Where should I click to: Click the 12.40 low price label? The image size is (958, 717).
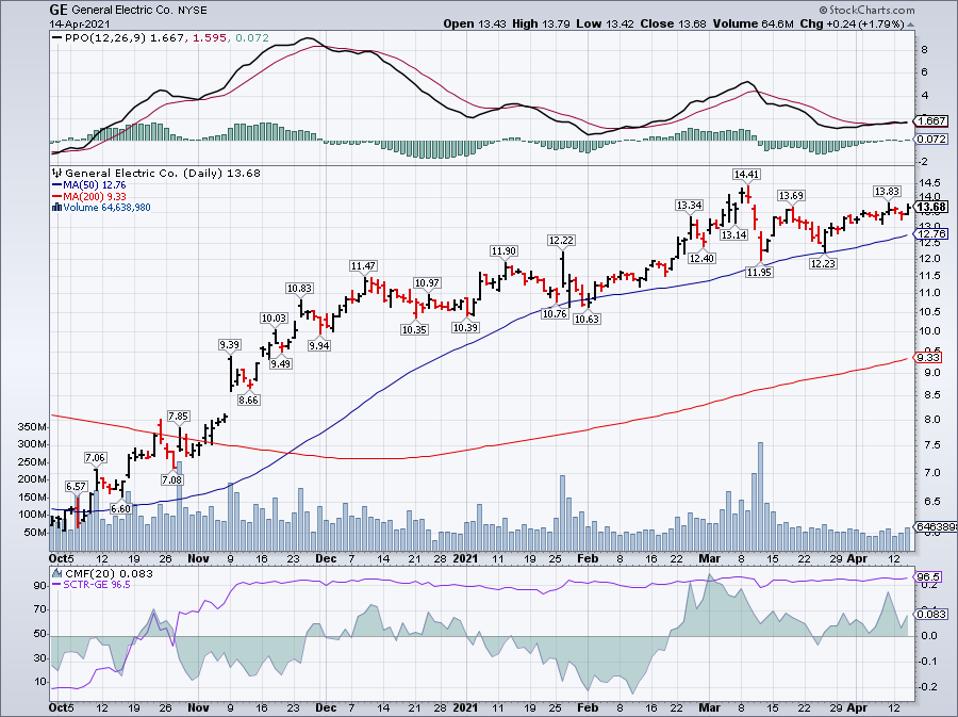click(x=701, y=258)
